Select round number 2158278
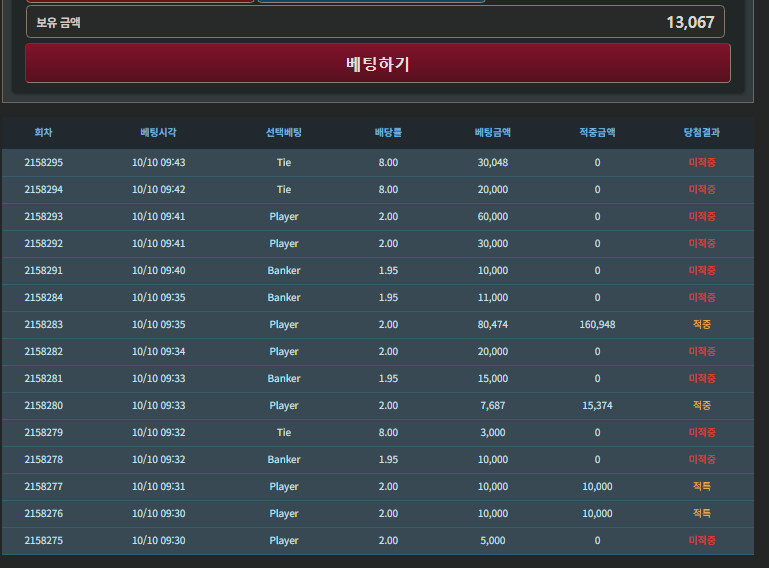This screenshot has height=568, width=769. click(44, 459)
